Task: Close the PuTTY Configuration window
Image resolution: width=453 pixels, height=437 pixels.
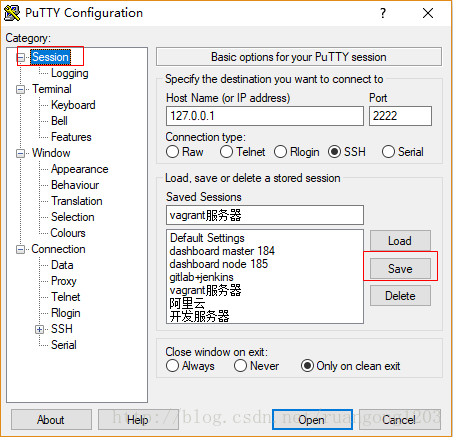Action: coord(428,13)
